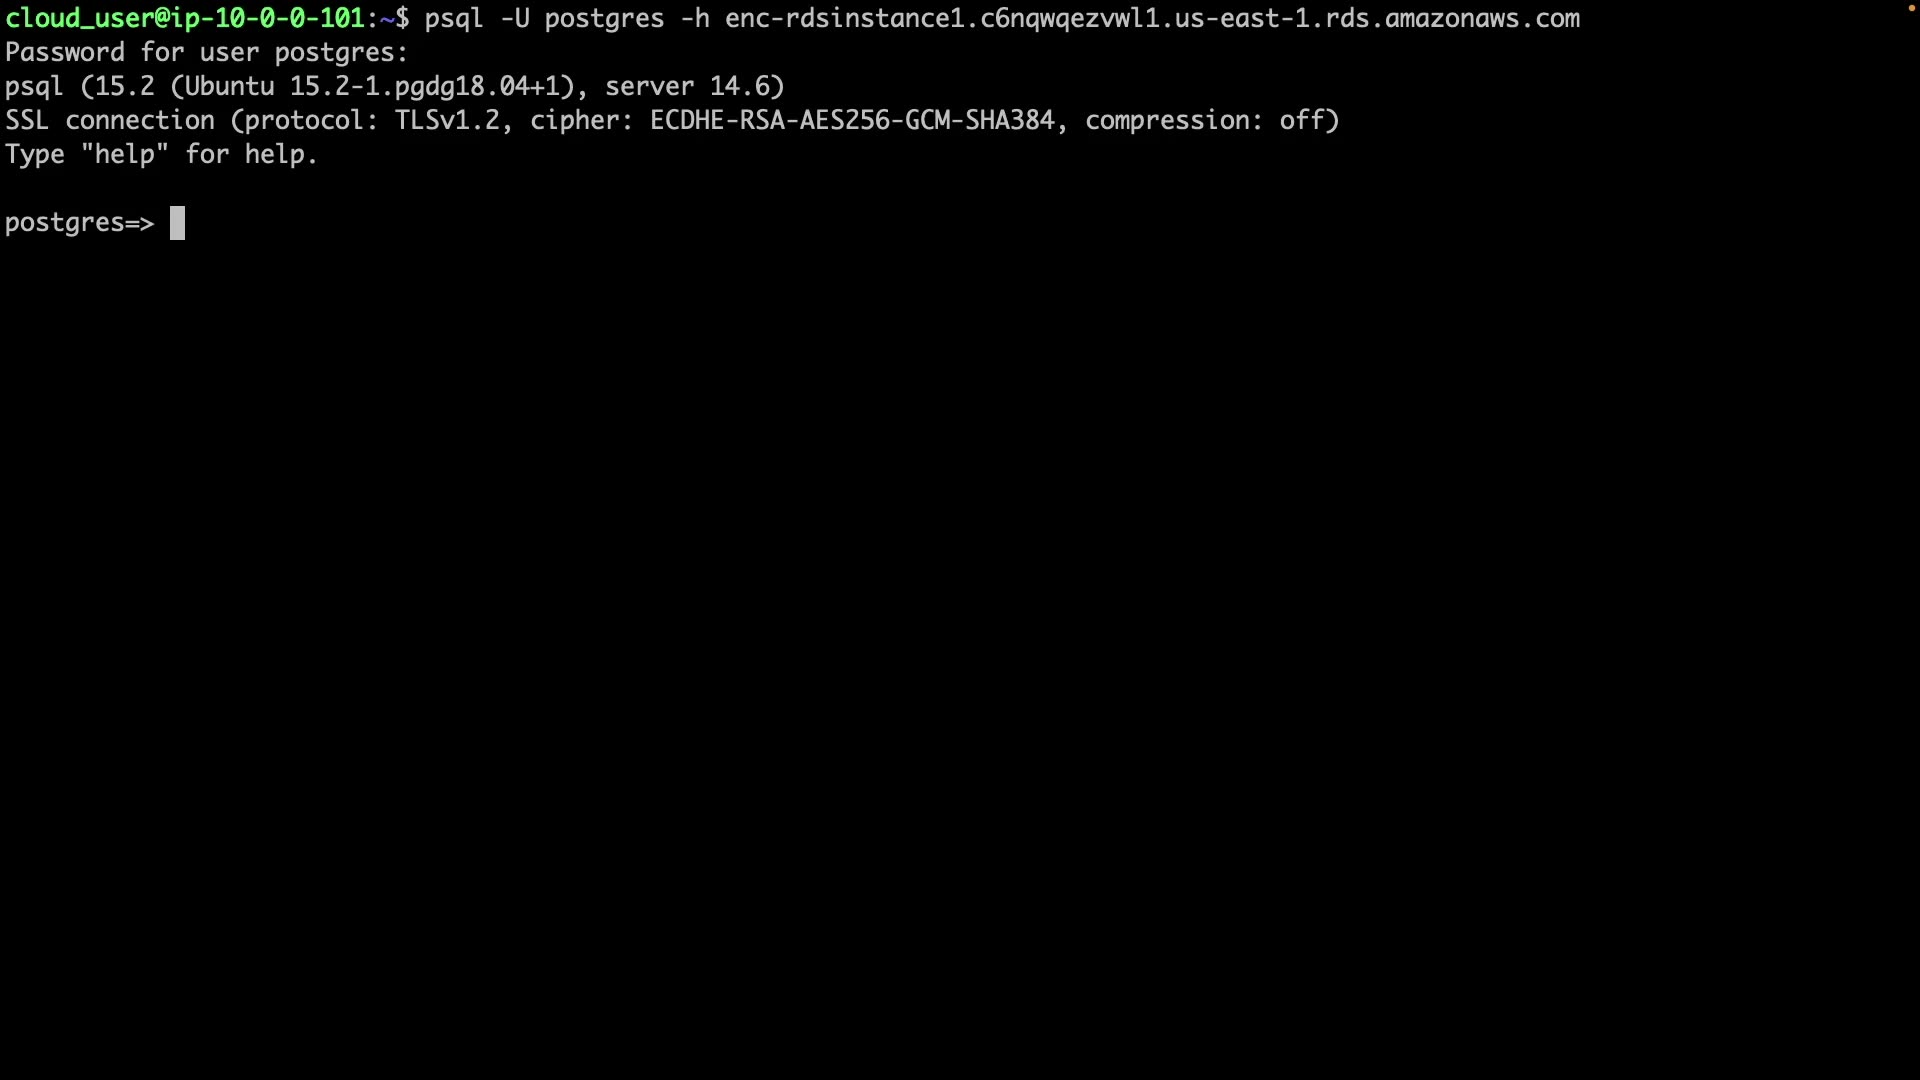Click the 'SSL connection' text
This screenshot has width=1920, height=1080.
click(110, 121)
